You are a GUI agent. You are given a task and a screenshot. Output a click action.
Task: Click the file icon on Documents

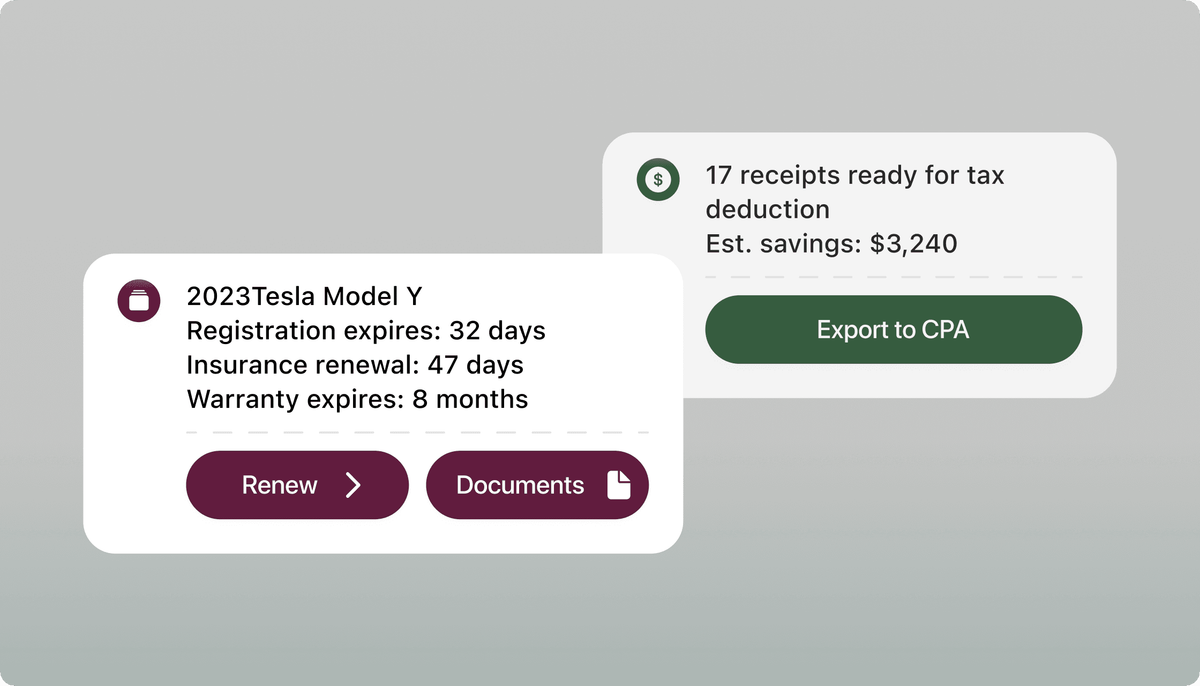(620, 485)
